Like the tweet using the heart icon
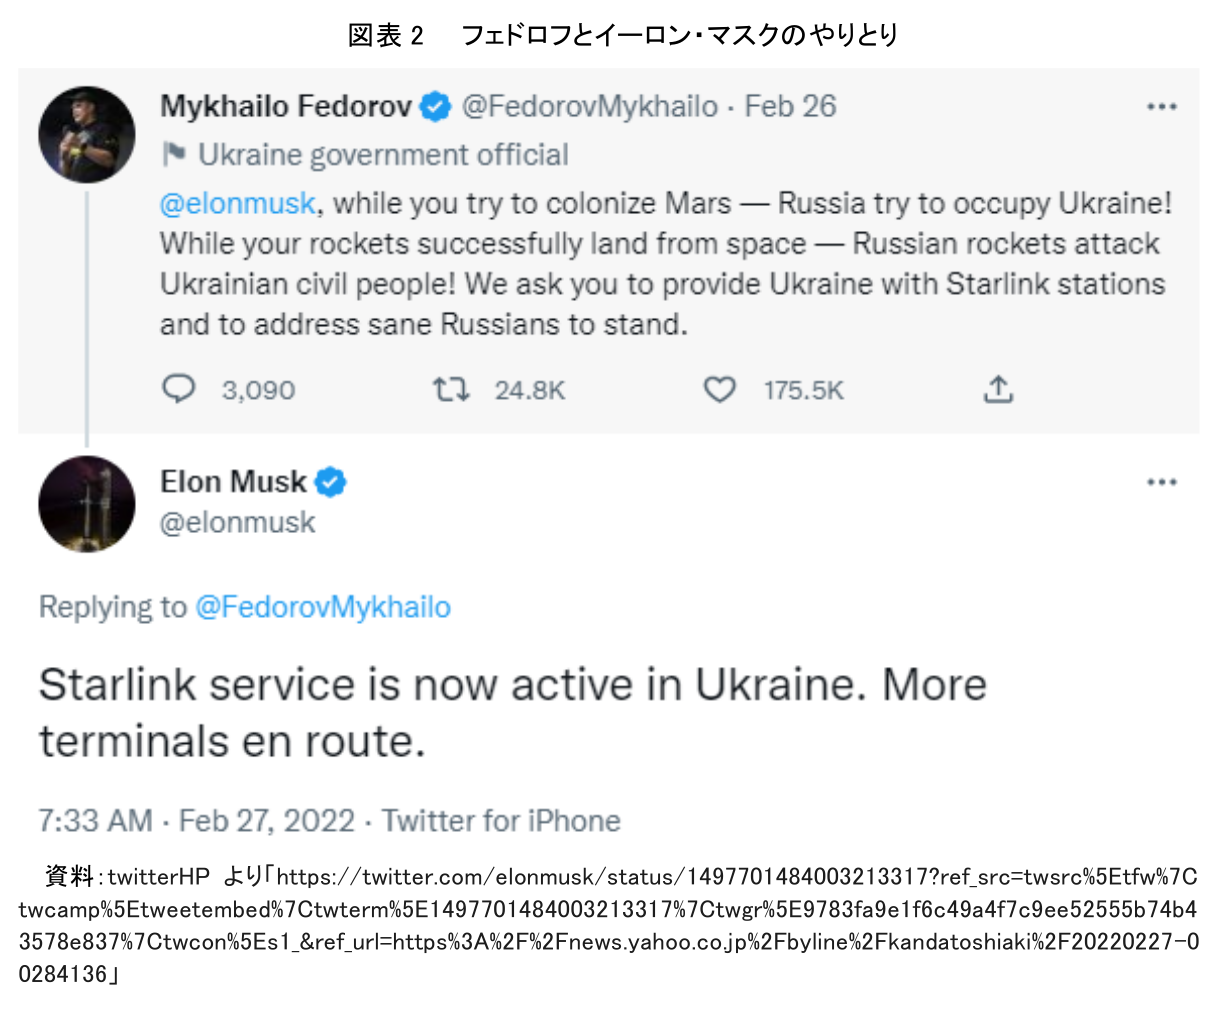This screenshot has height=1010, width=1222. click(x=719, y=389)
